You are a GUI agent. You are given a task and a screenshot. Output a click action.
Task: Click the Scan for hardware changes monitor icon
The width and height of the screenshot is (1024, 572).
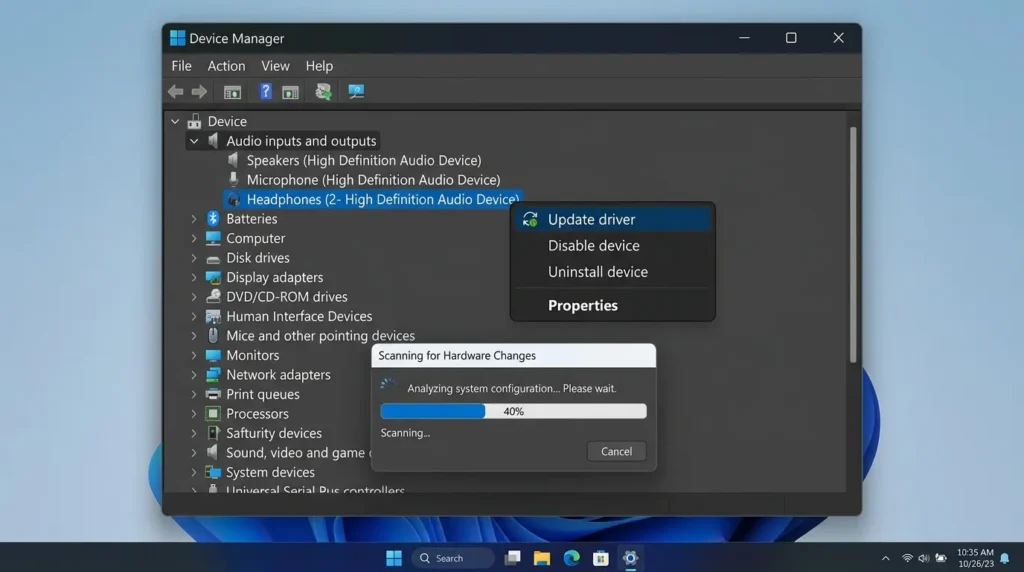coord(356,91)
